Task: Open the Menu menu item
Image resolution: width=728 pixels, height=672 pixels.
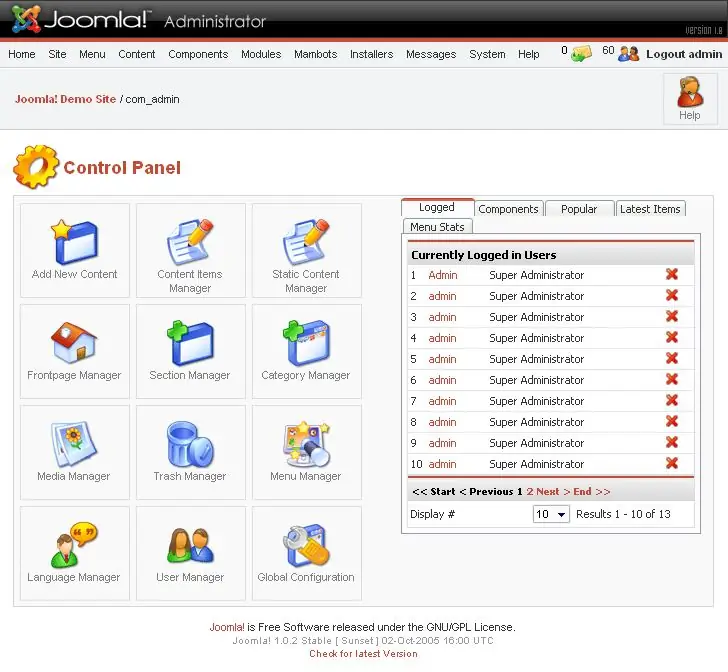Action: point(92,54)
